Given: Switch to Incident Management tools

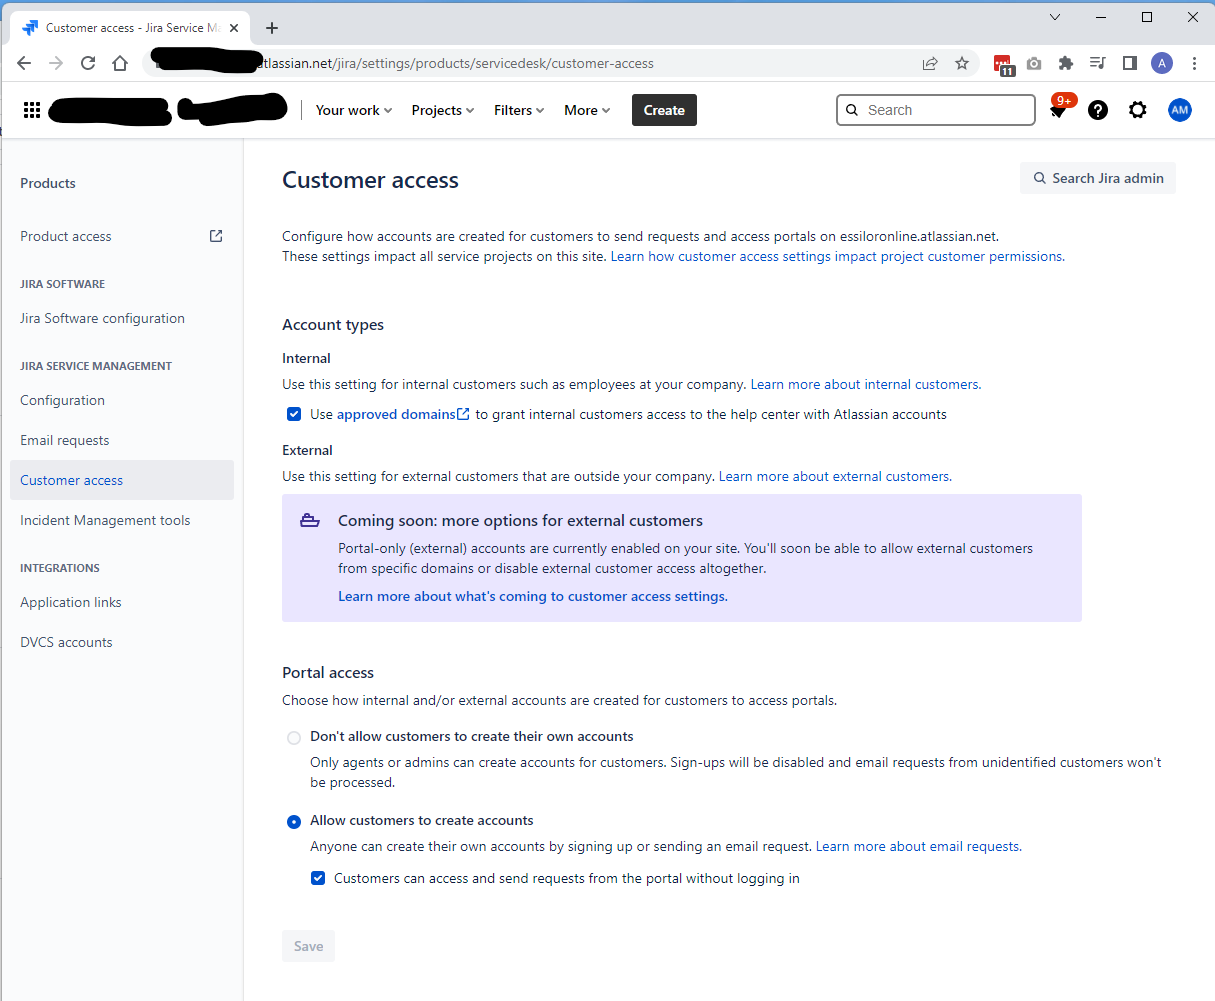Looking at the screenshot, I should (104, 519).
